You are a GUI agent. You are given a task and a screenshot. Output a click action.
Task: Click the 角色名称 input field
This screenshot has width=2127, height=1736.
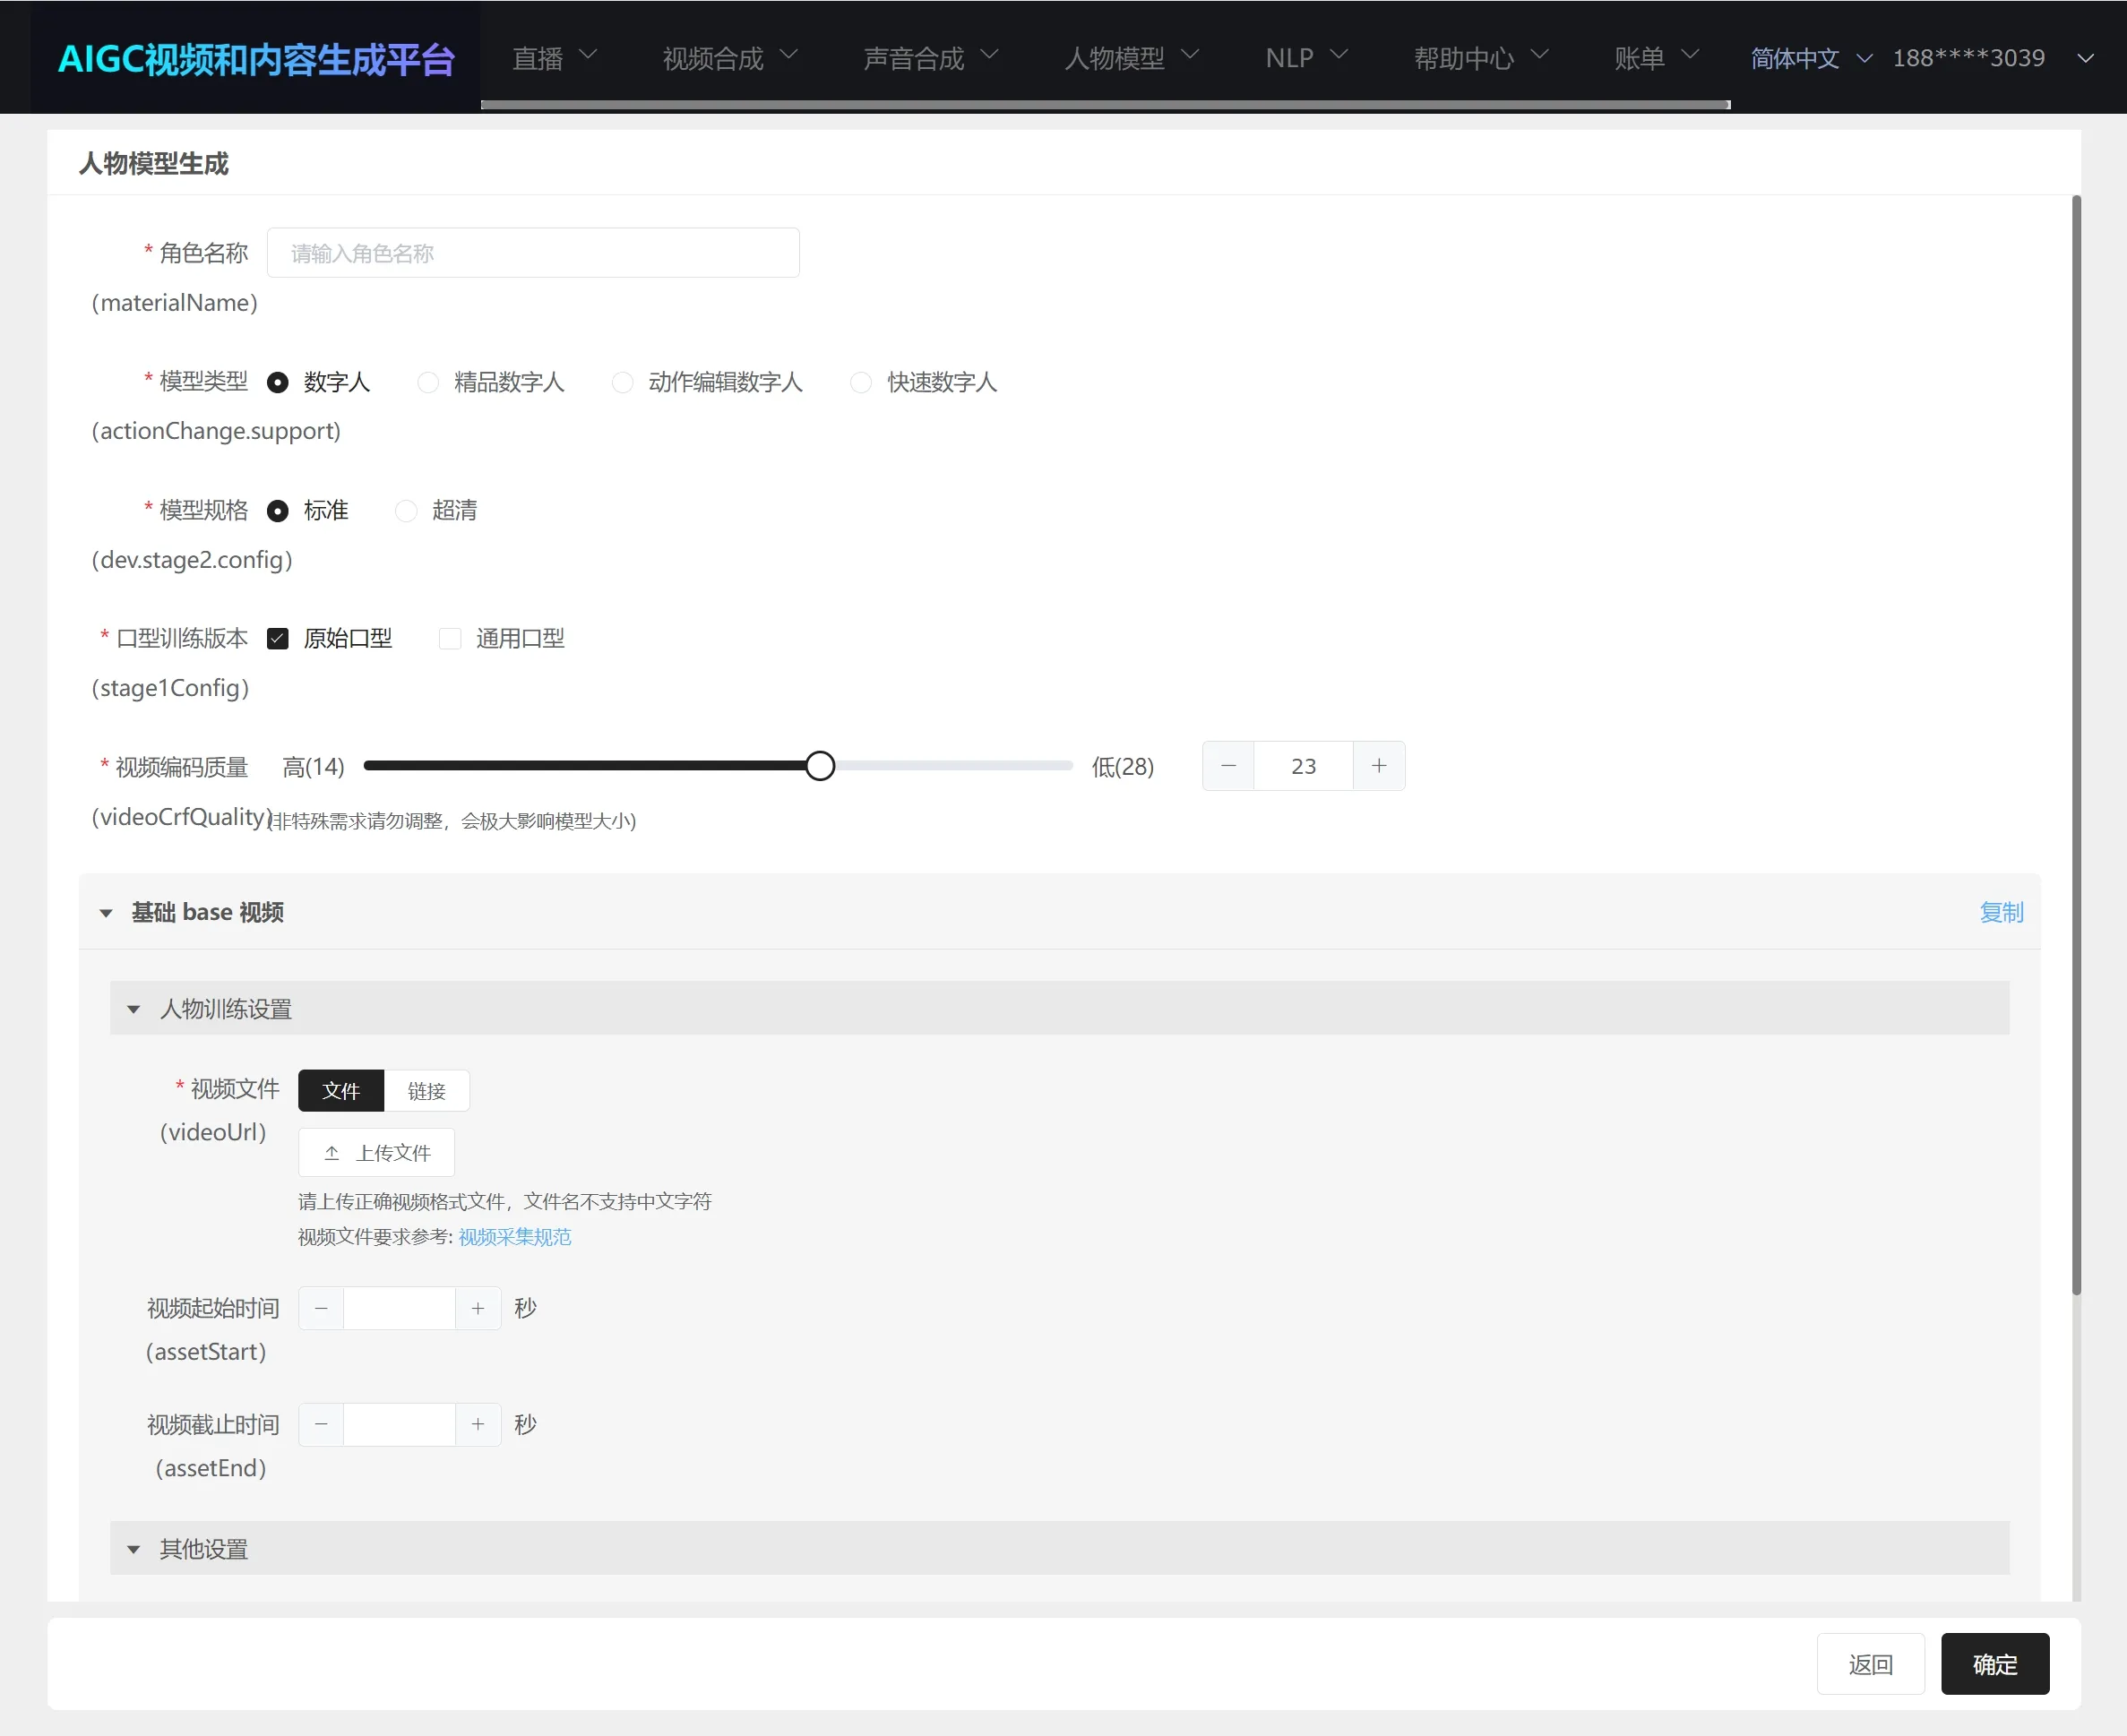533,253
